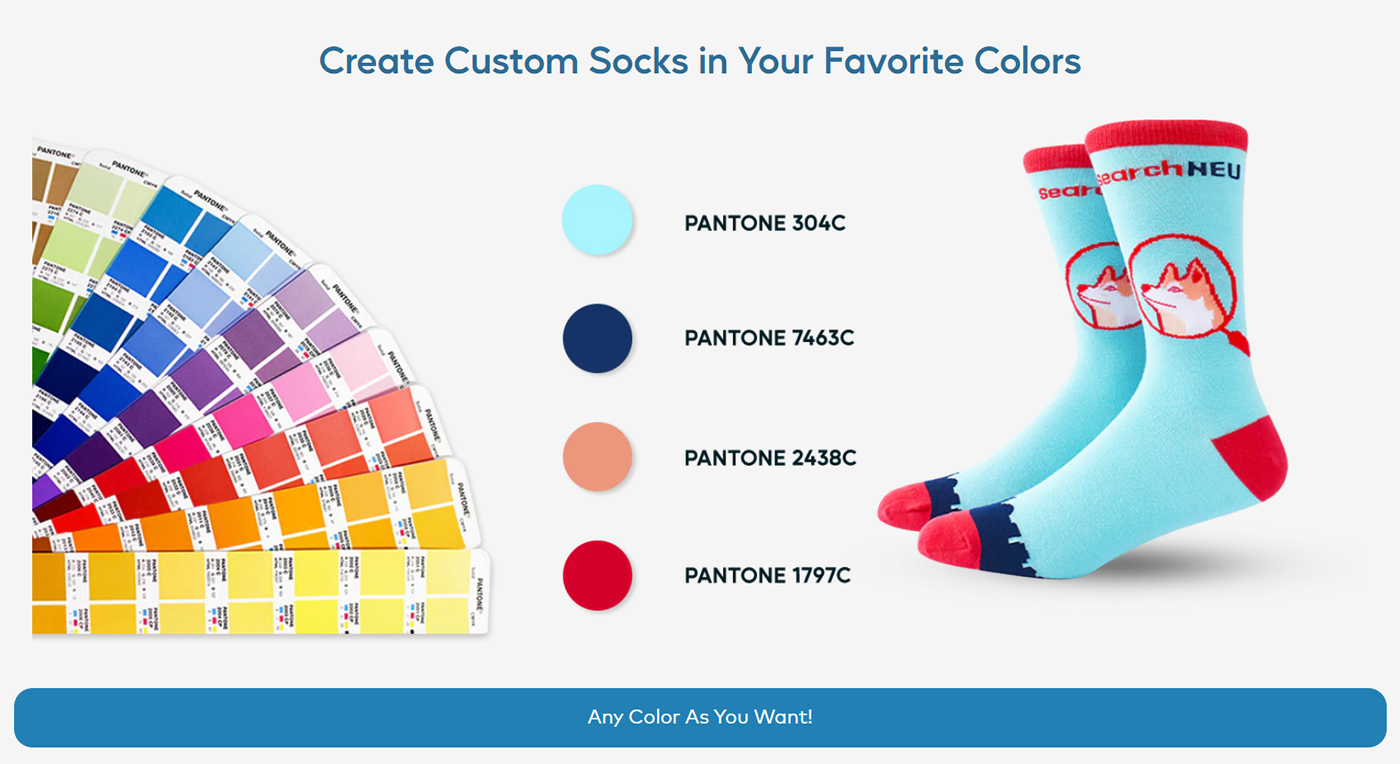This screenshot has width=1400, height=764.
Task: Click the 'Any Color As You Want!' button
Action: point(700,717)
